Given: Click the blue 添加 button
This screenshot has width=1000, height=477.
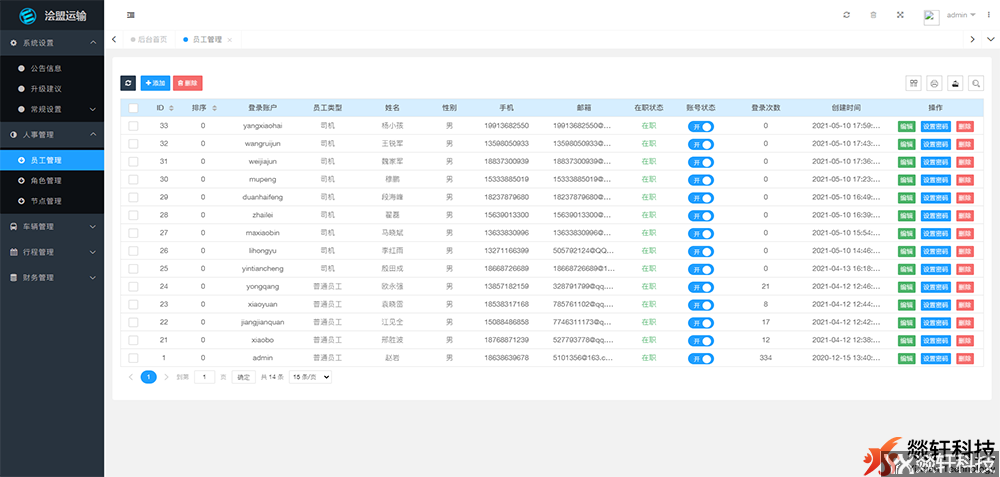Looking at the screenshot, I should [x=155, y=84].
